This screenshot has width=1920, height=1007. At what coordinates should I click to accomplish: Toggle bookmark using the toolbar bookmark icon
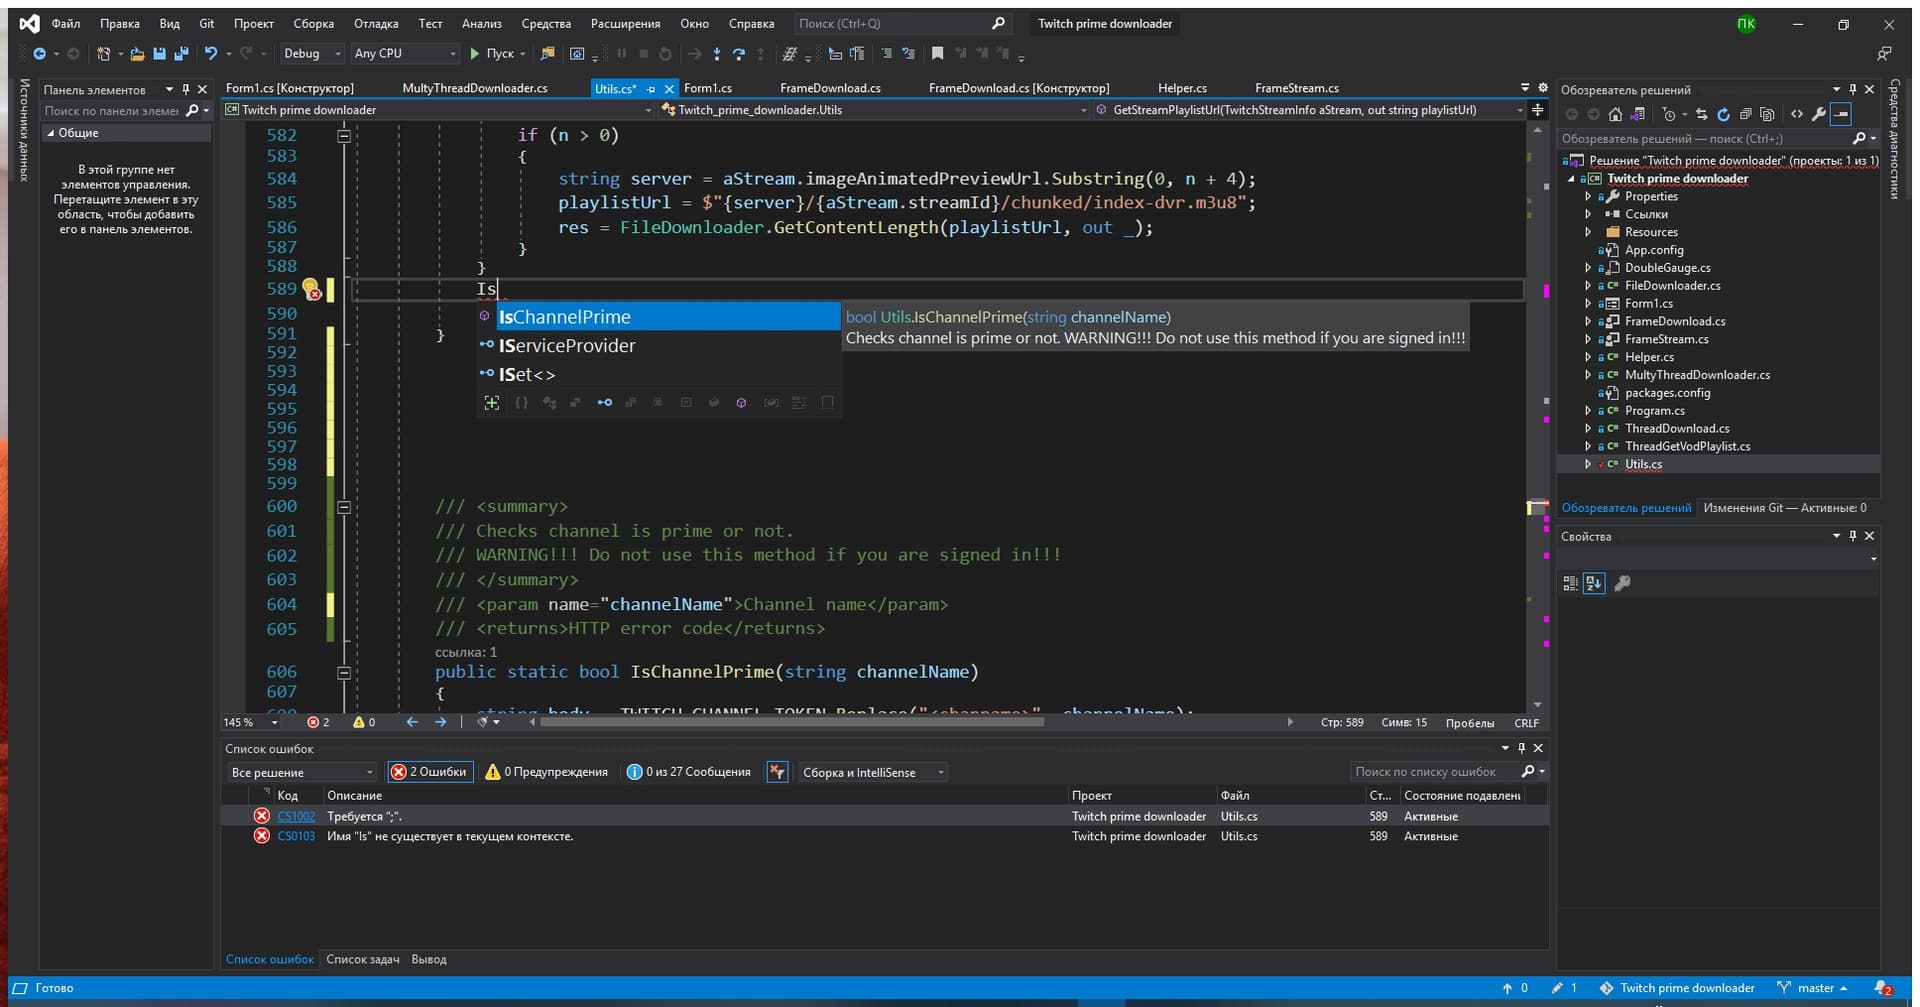(937, 53)
